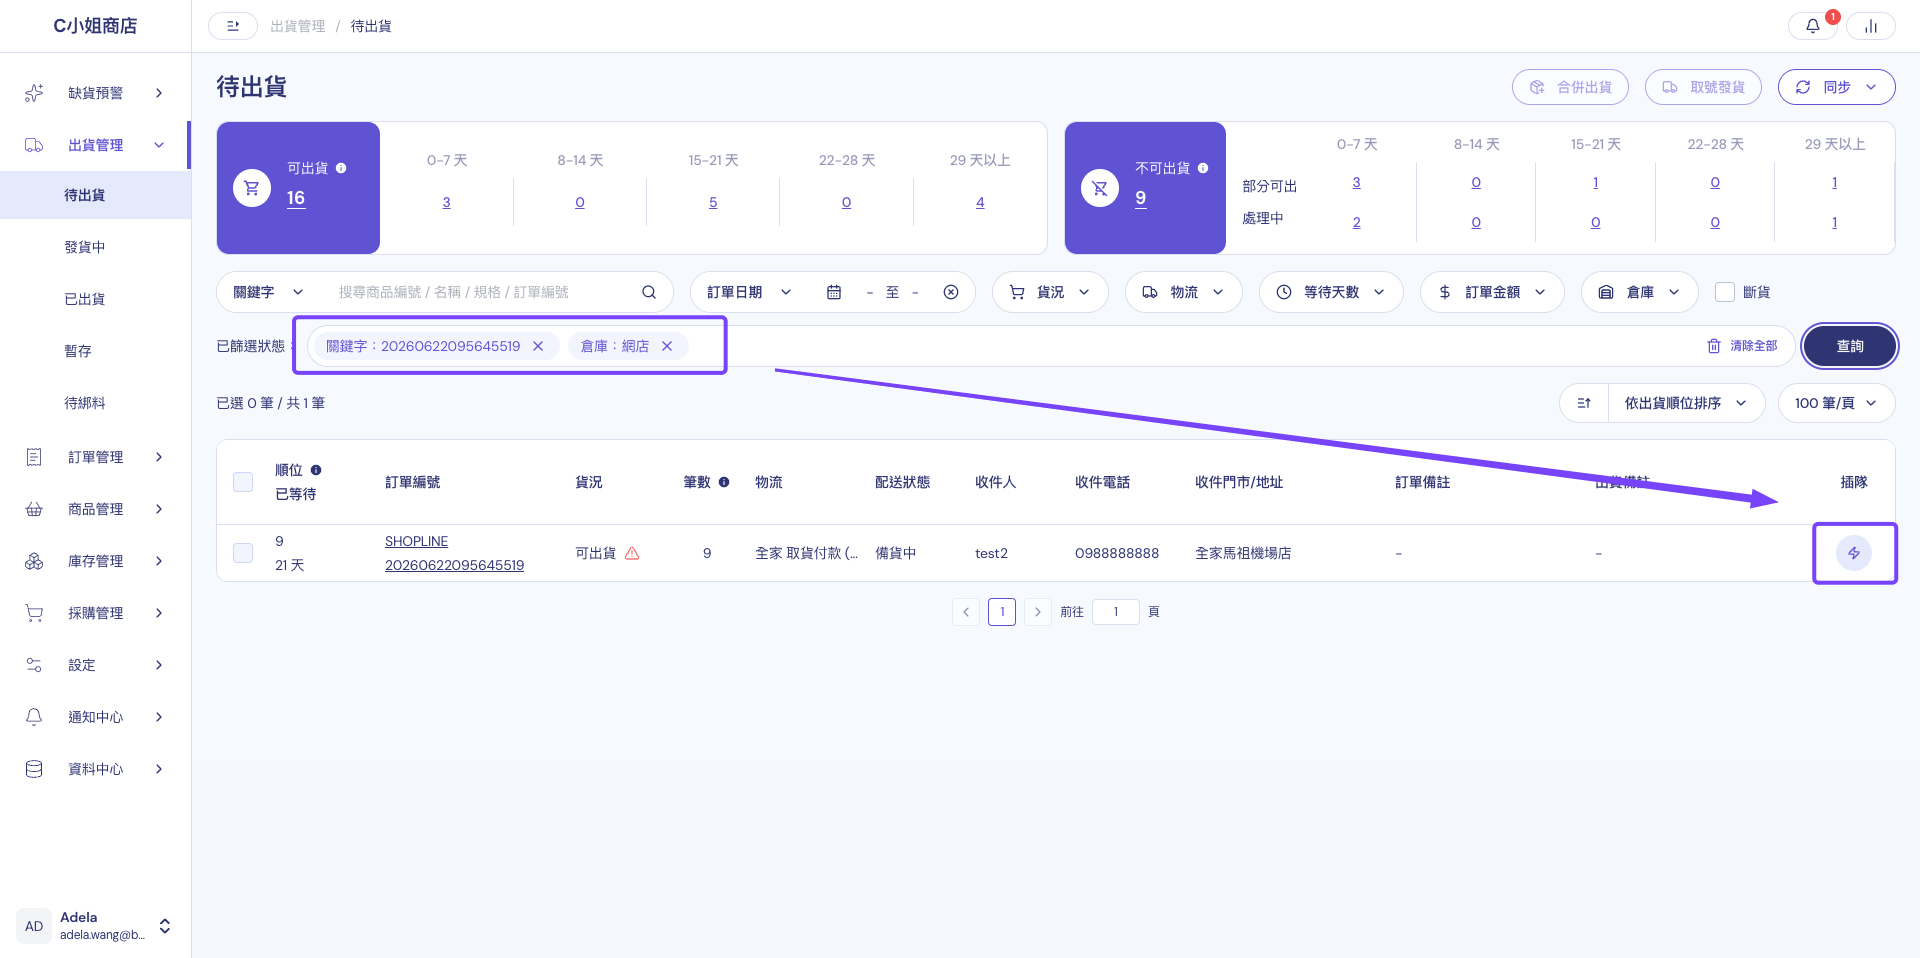
Task: Open the 關鍵字 search type dropdown
Action: [x=268, y=292]
